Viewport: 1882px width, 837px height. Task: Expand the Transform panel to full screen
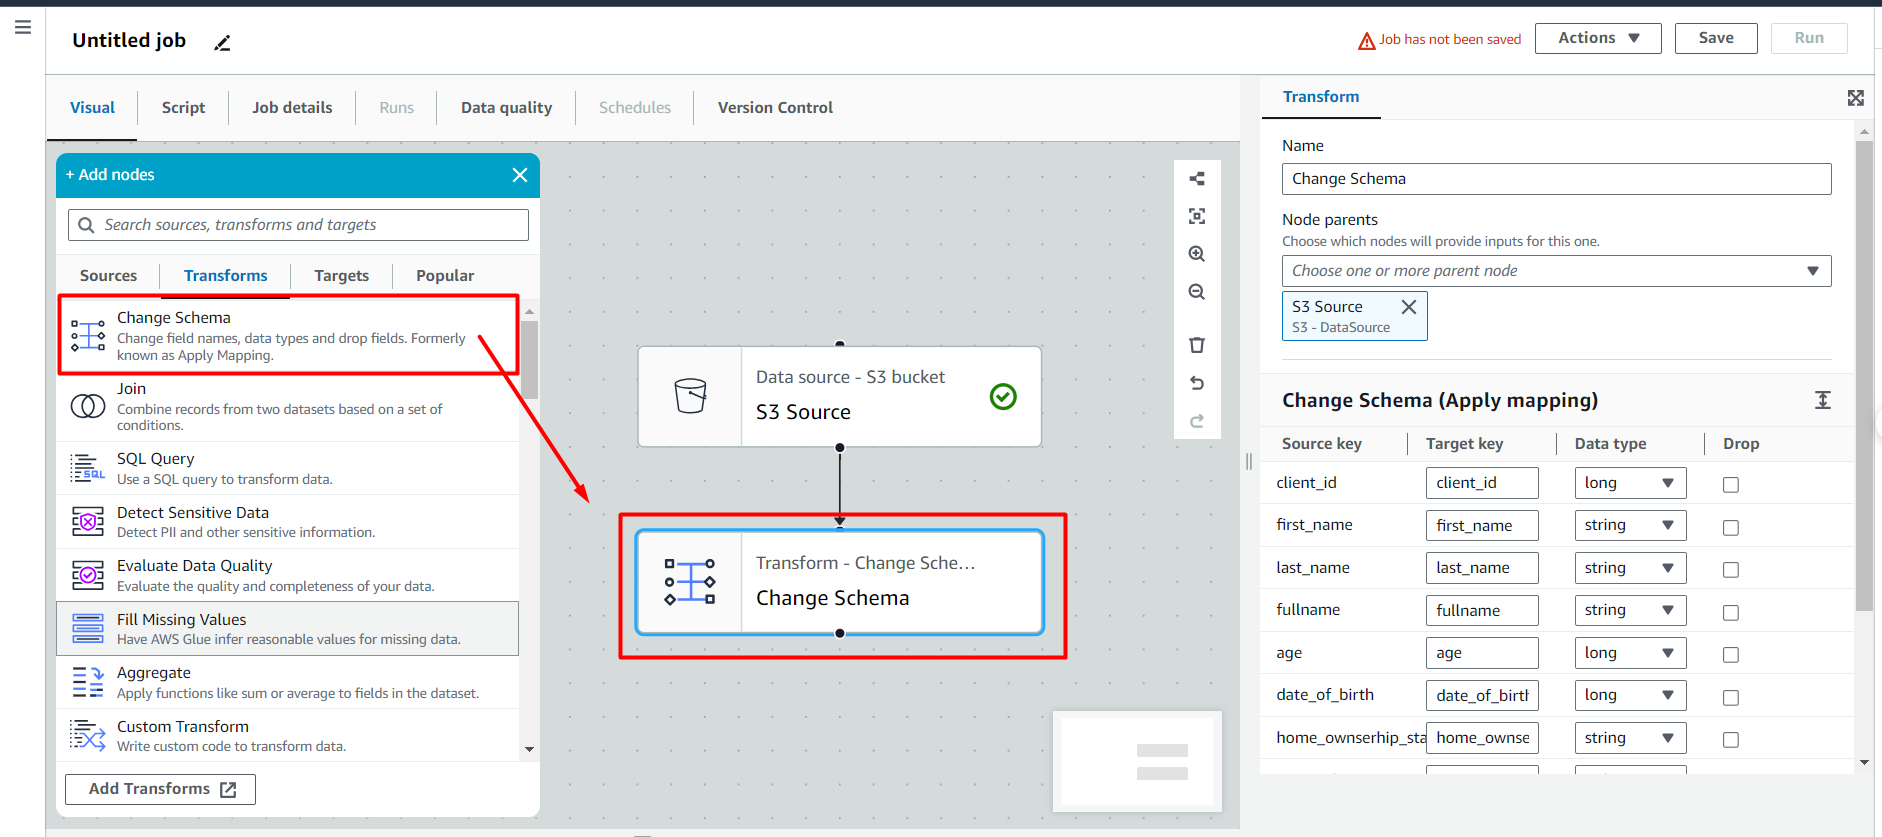tap(1855, 98)
